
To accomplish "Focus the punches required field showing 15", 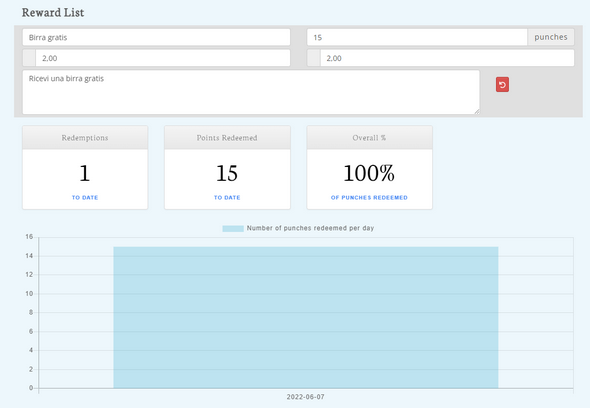I will [417, 37].
